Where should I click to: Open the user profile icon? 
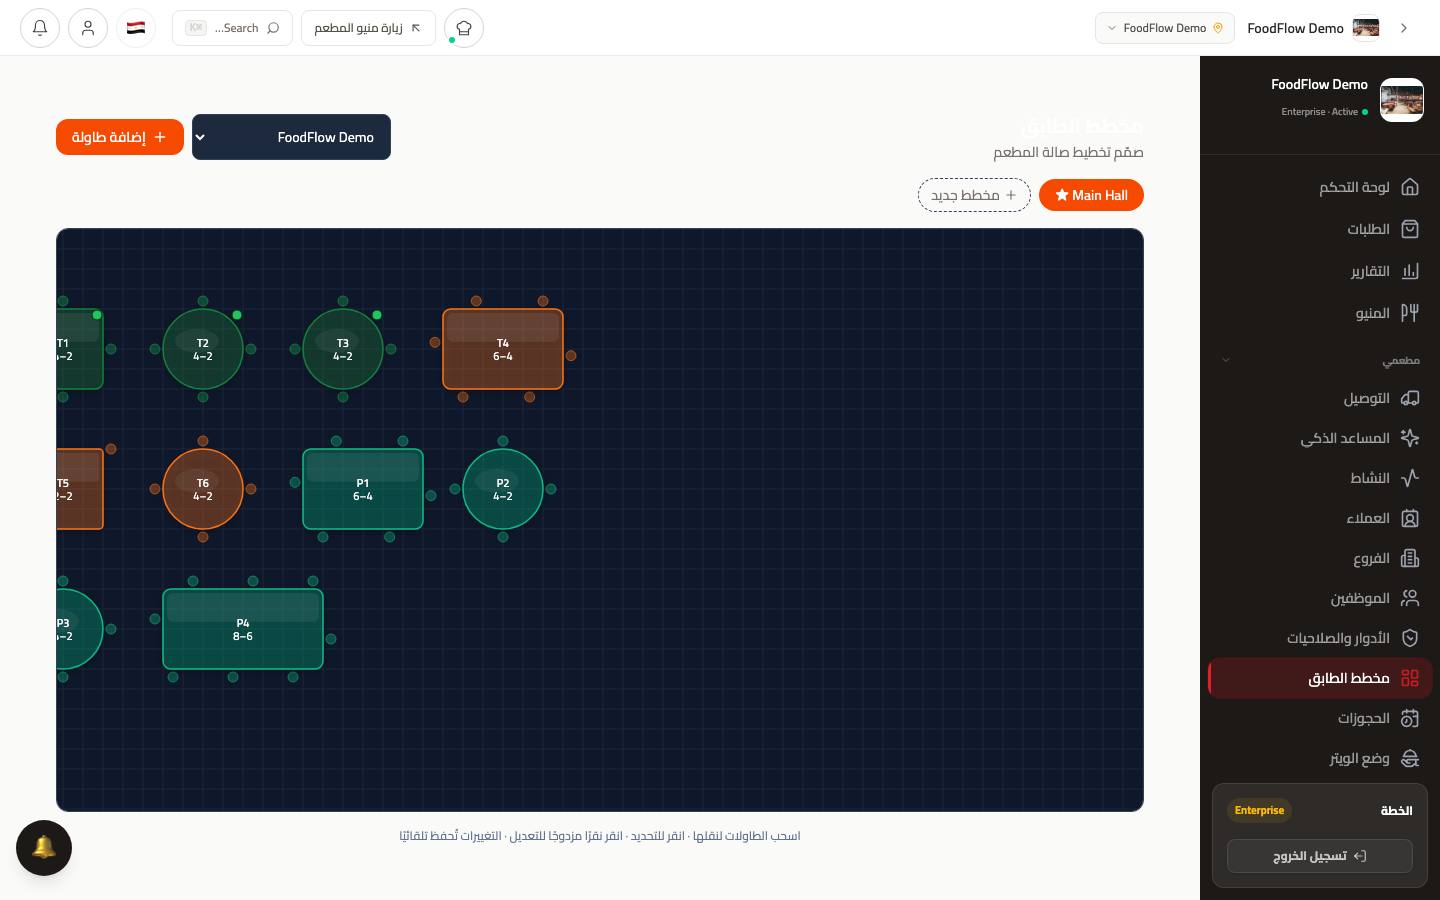88,28
